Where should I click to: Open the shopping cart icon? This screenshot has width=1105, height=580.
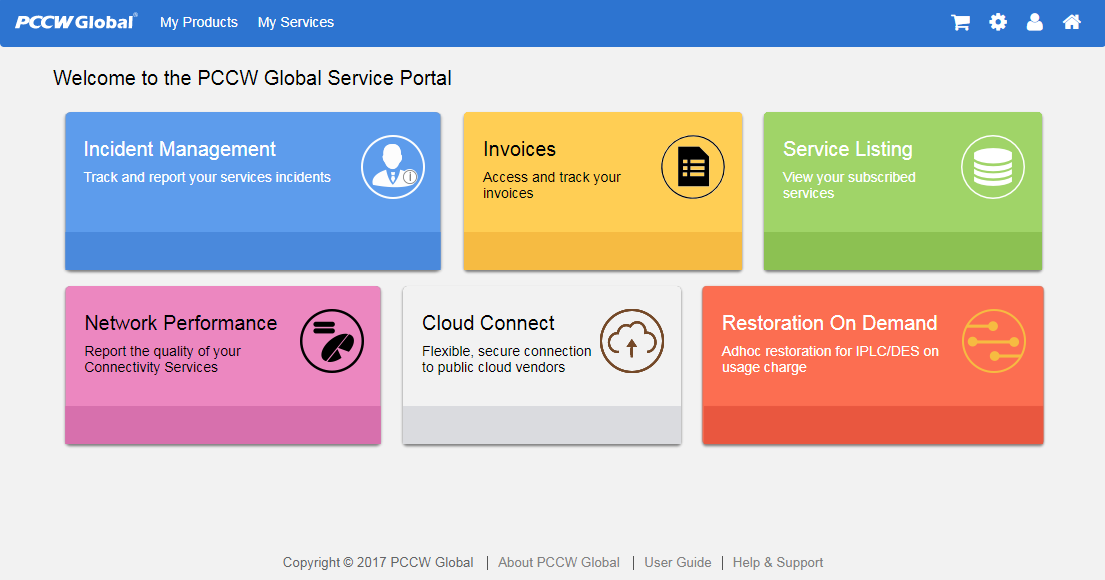960,23
